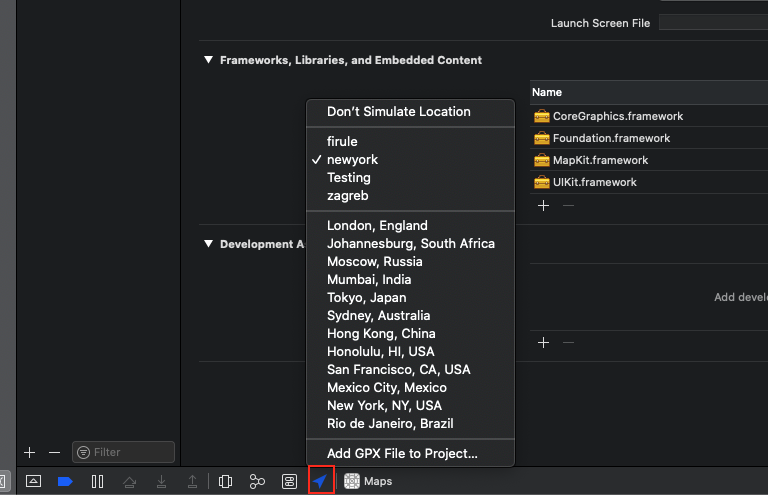Viewport: 768px width, 495px height.
Task: Choose Add GPX File to Project
Action: click(402, 453)
